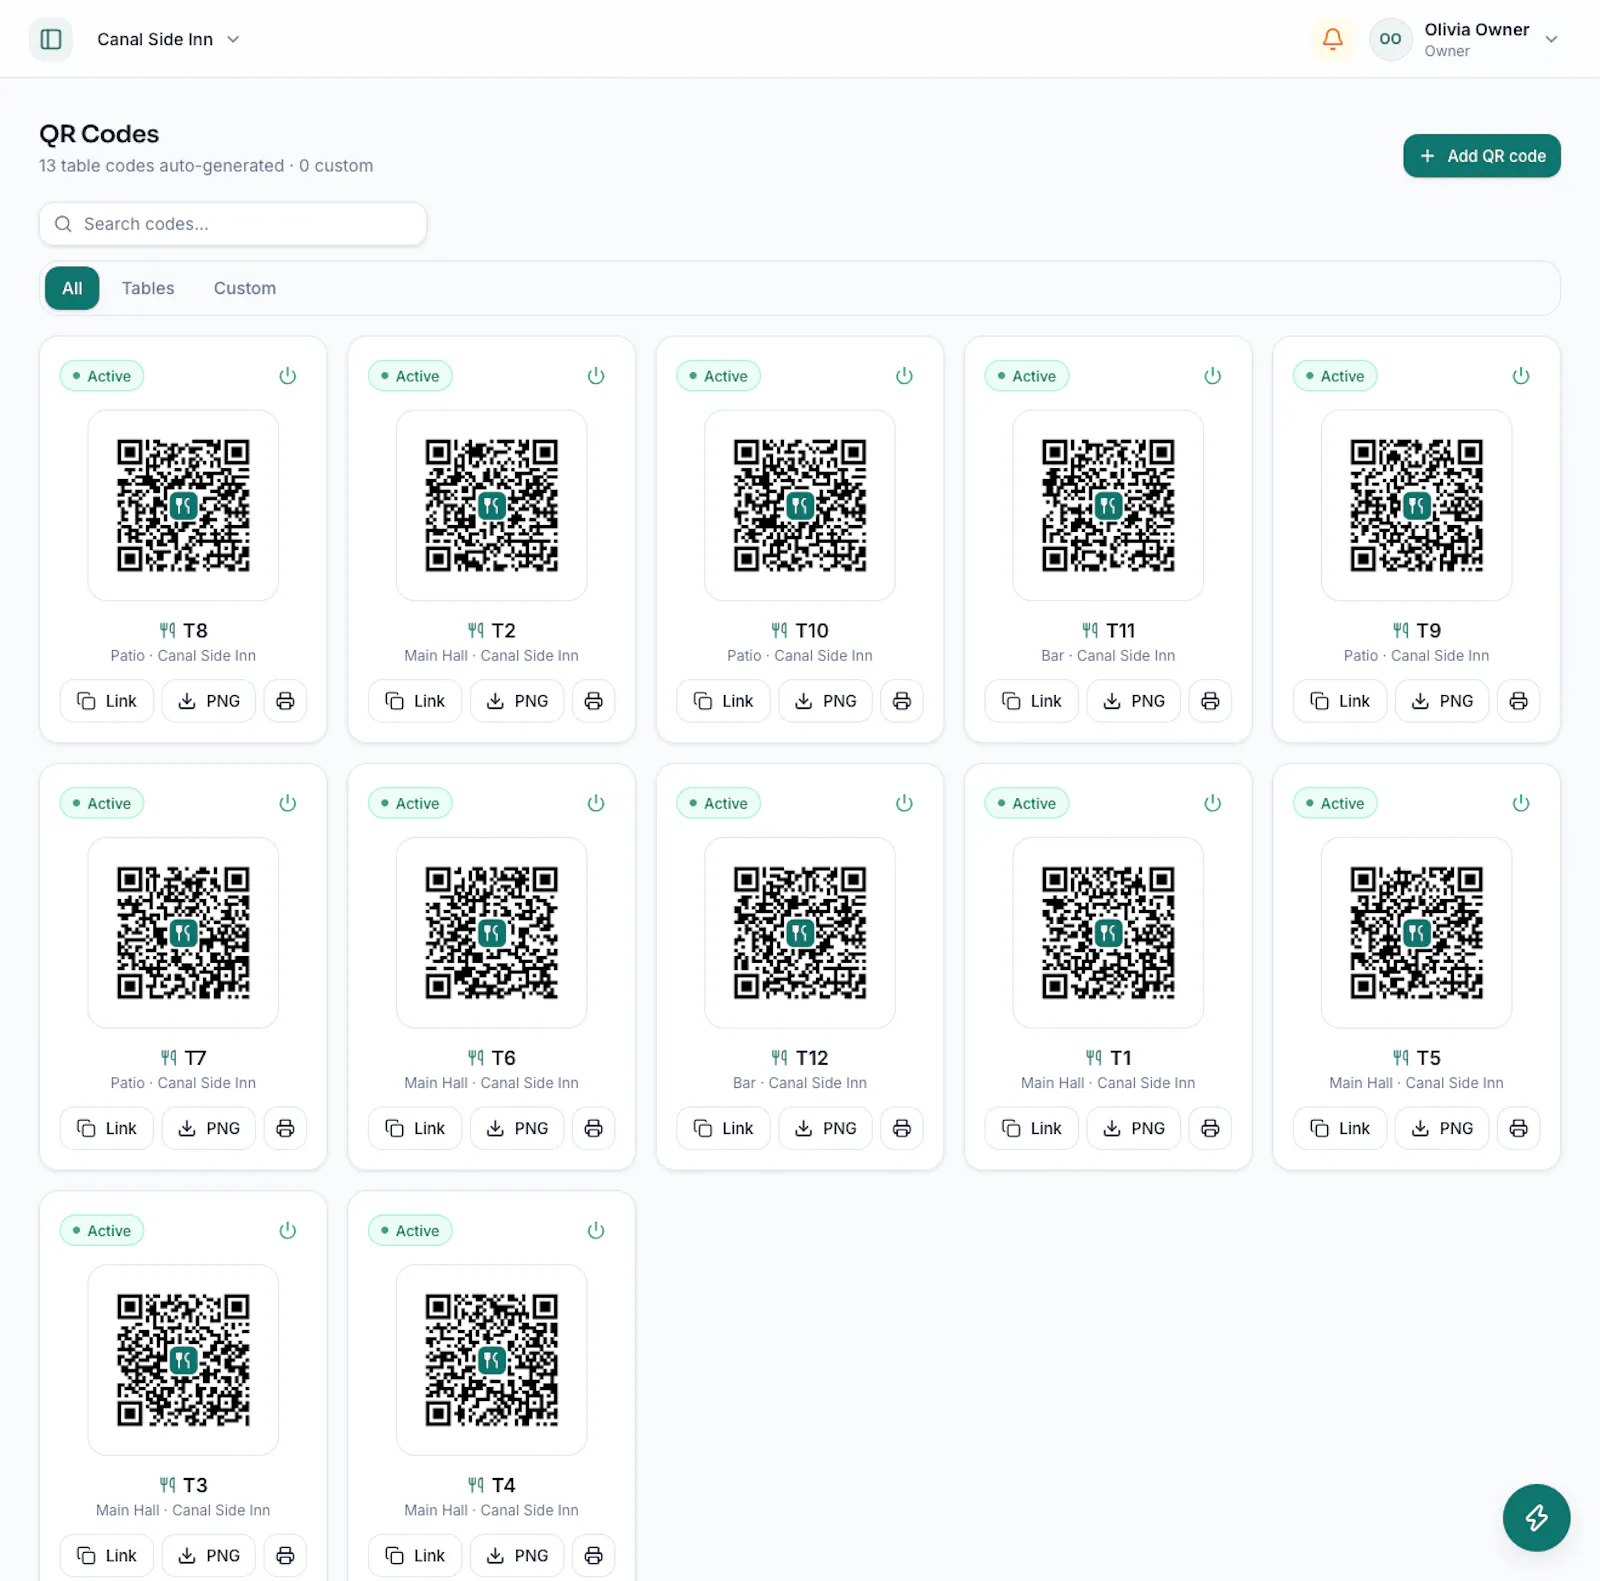
Task: Toggle the T3 power icon
Action: click(x=288, y=1230)
